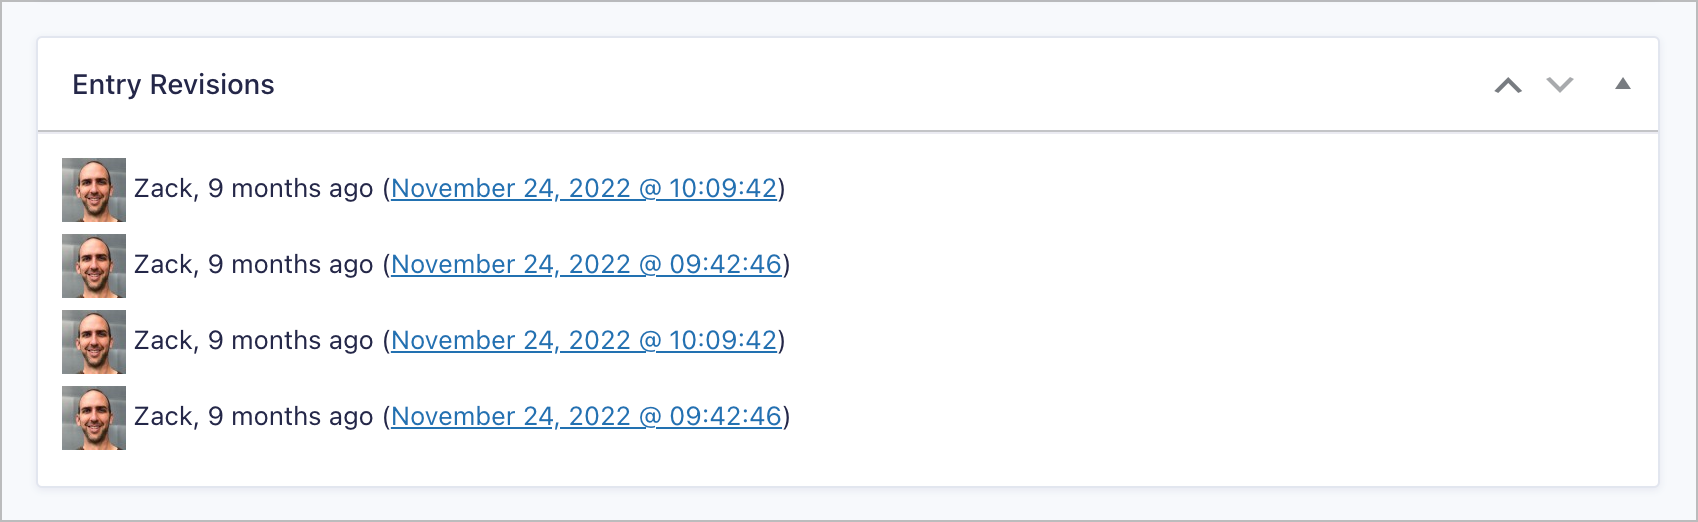Click the "Zack" name in the first row

(x=164, y=189)
